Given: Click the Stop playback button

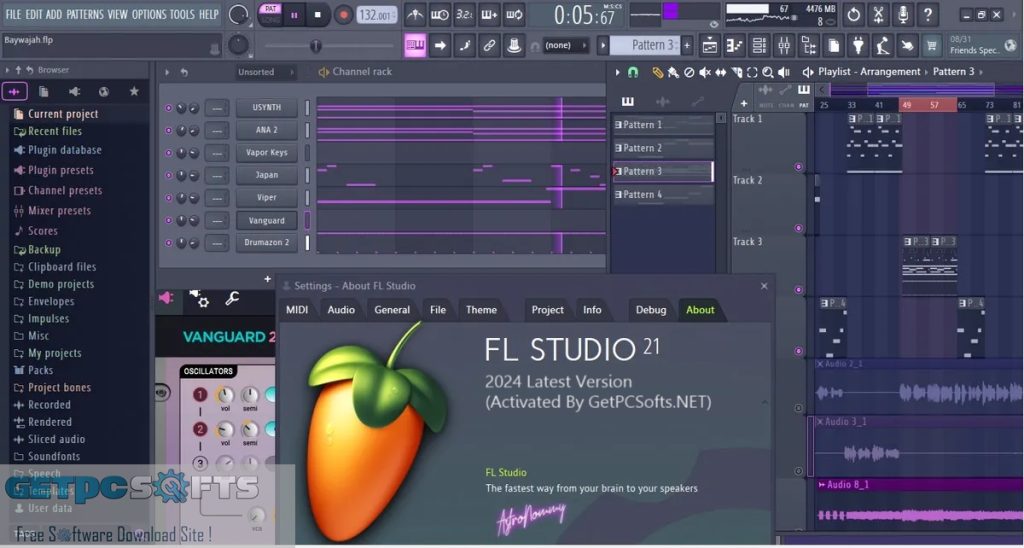Looking at the screenshot, I should [318, 14].
